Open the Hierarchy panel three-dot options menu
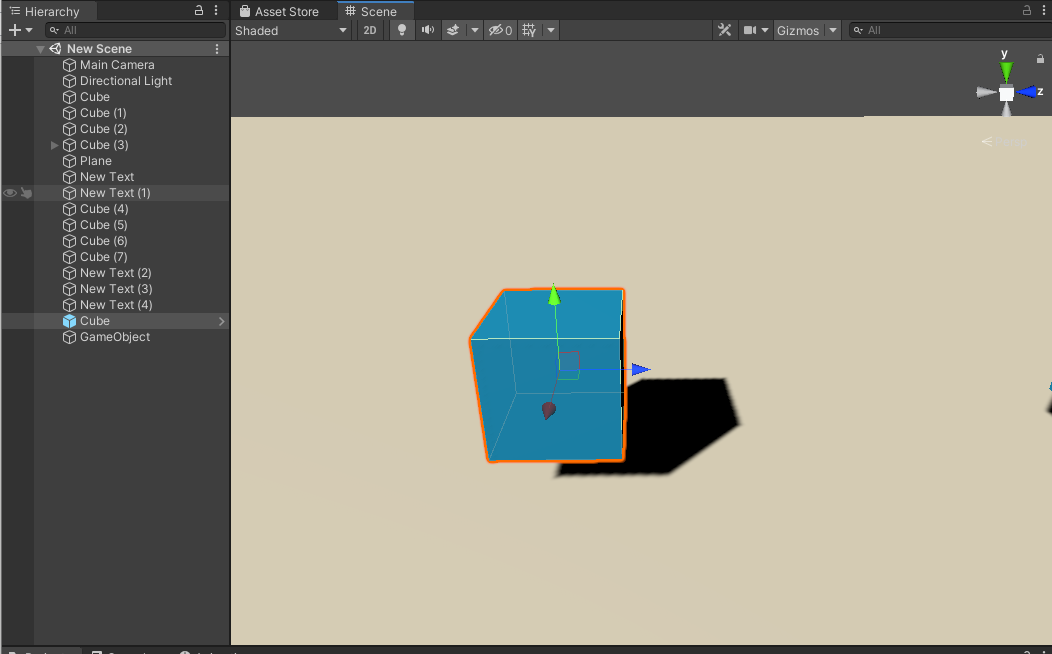Screen dimensions: 1052x654 (x=216, y=10)
